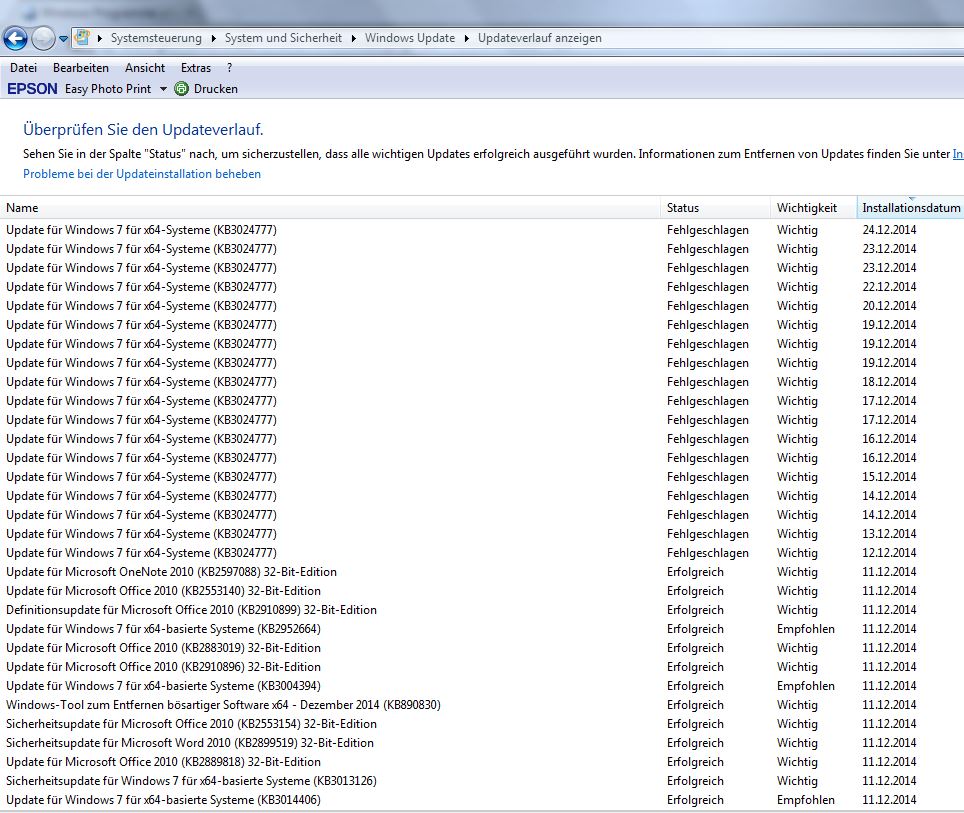This screenshot has height=813, width=964.
Task: Click Updateverlauf anzeigen breadcrumb
Action: pyautogui.click(x=540, y=38)
